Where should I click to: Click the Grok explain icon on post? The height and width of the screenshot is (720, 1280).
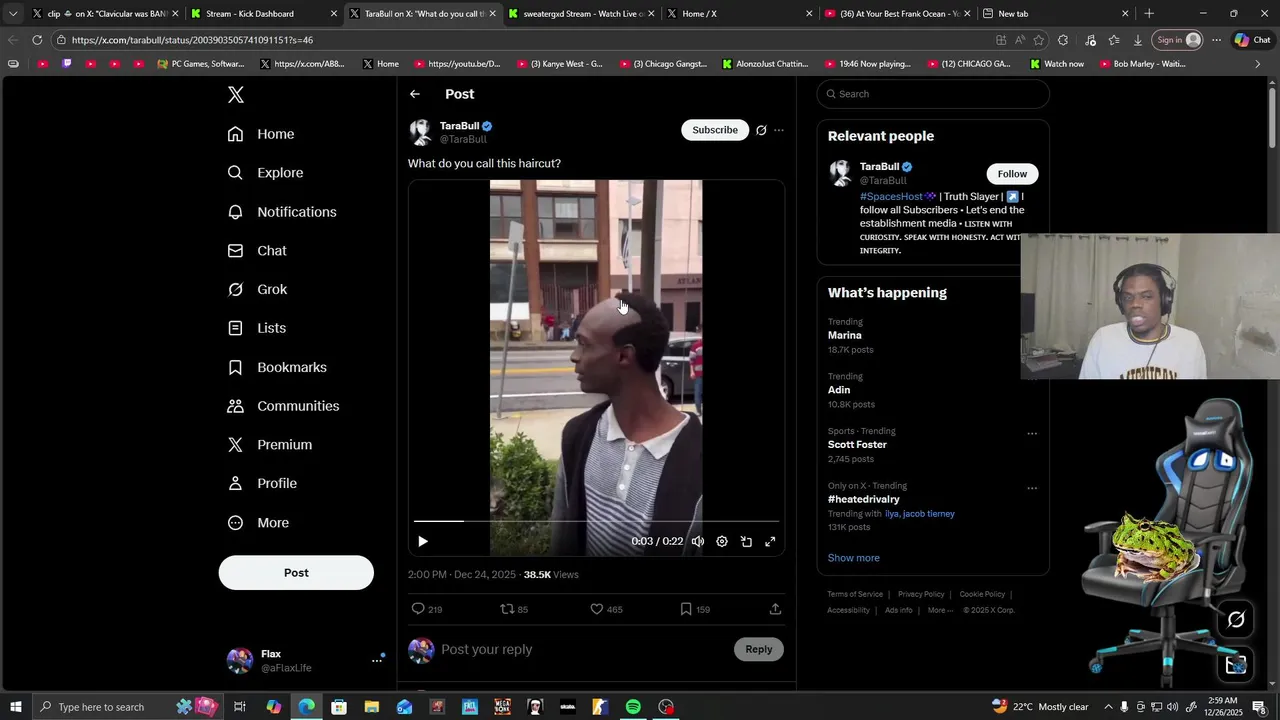pyautogui.click(x=761, y=130)
